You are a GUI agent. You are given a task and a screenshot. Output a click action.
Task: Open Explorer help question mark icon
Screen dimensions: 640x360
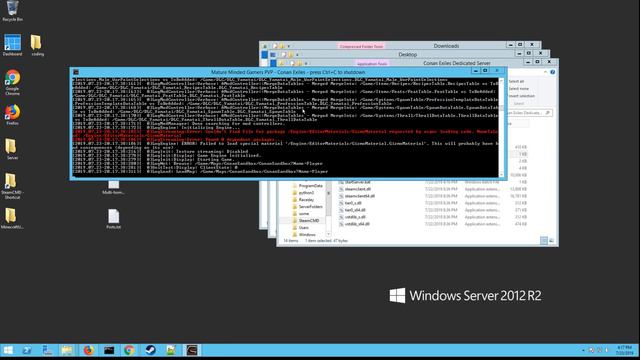552,72
